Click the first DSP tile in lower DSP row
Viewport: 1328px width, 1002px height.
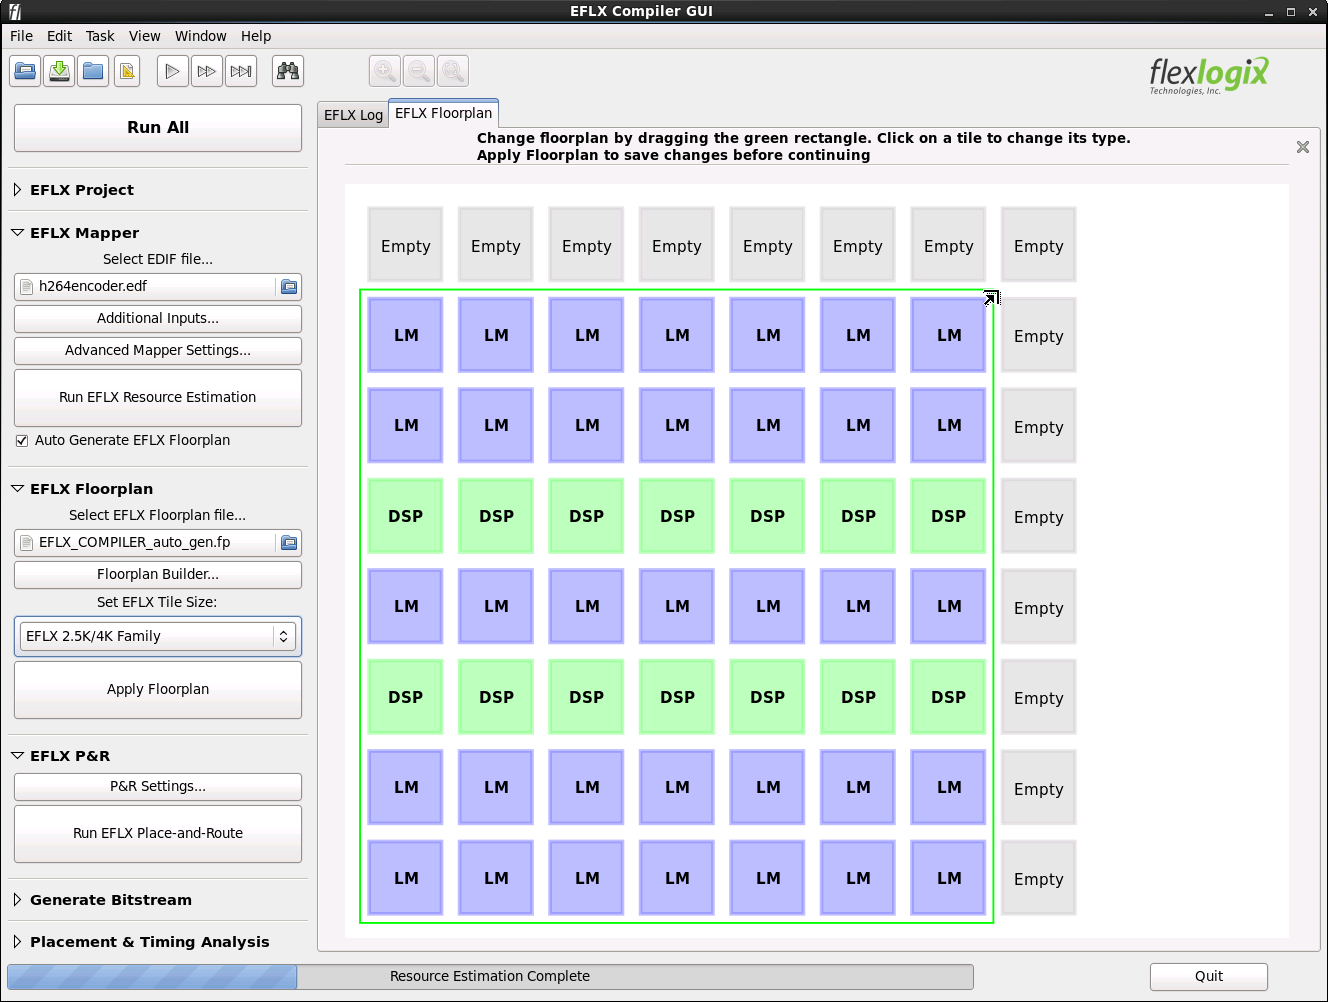pyautogui.click(x=405, y=697)
